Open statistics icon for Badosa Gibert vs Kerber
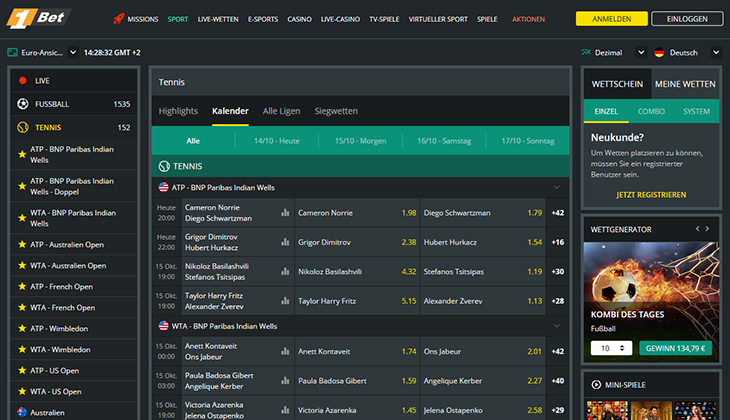The image size is (730, 420). [285, 380]
